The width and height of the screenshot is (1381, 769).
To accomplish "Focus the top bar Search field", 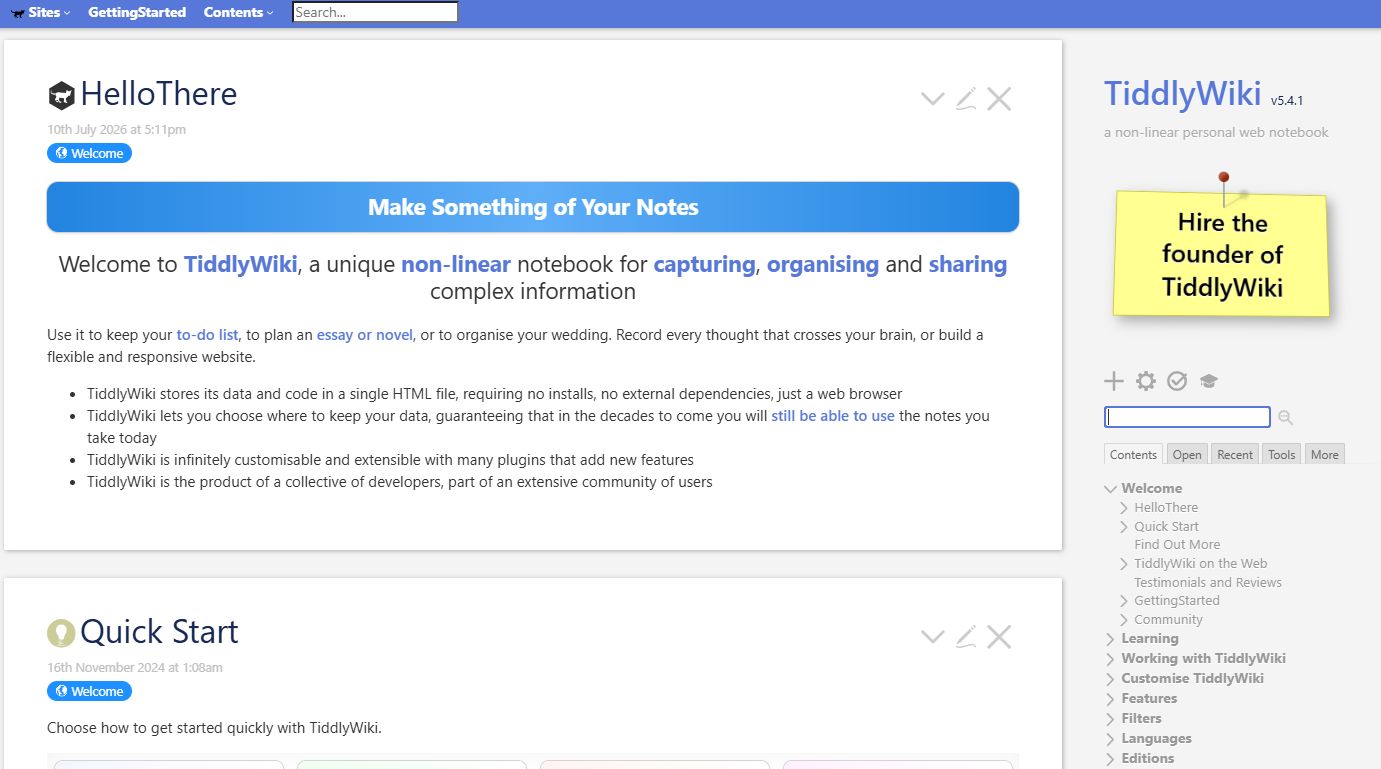I will click(375, 12).
